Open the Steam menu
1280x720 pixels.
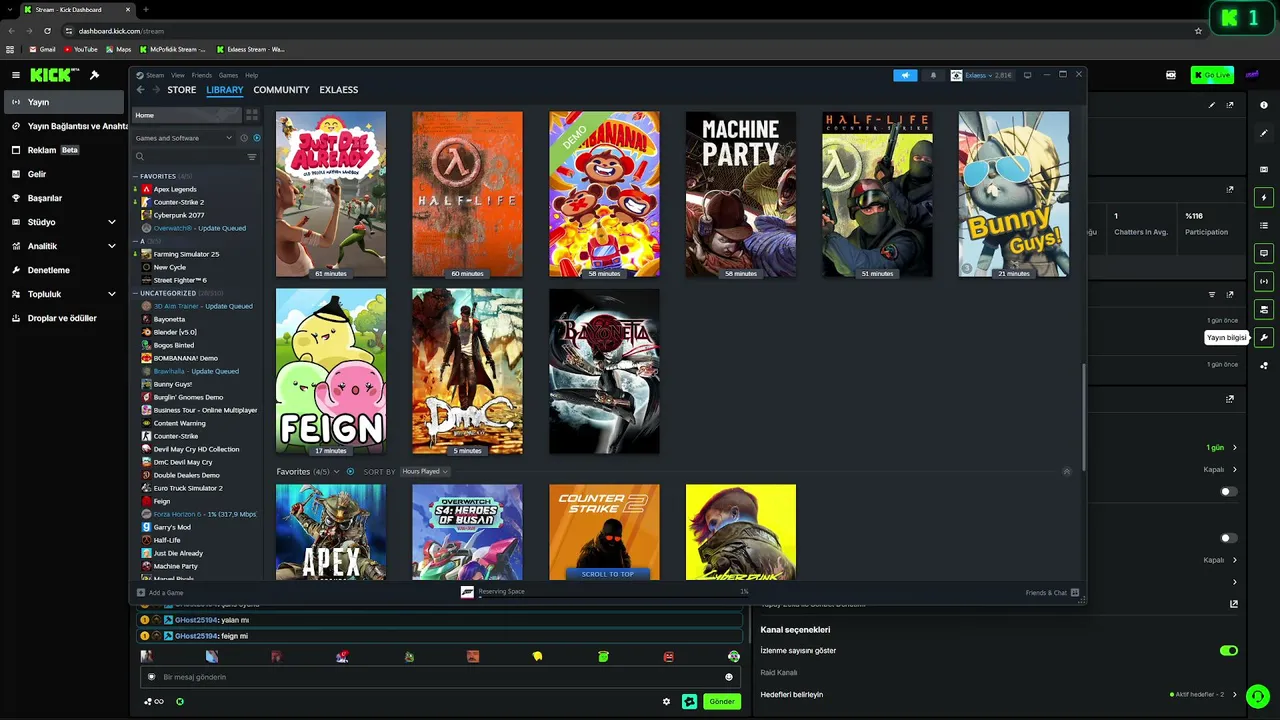[x=151, y=75]
